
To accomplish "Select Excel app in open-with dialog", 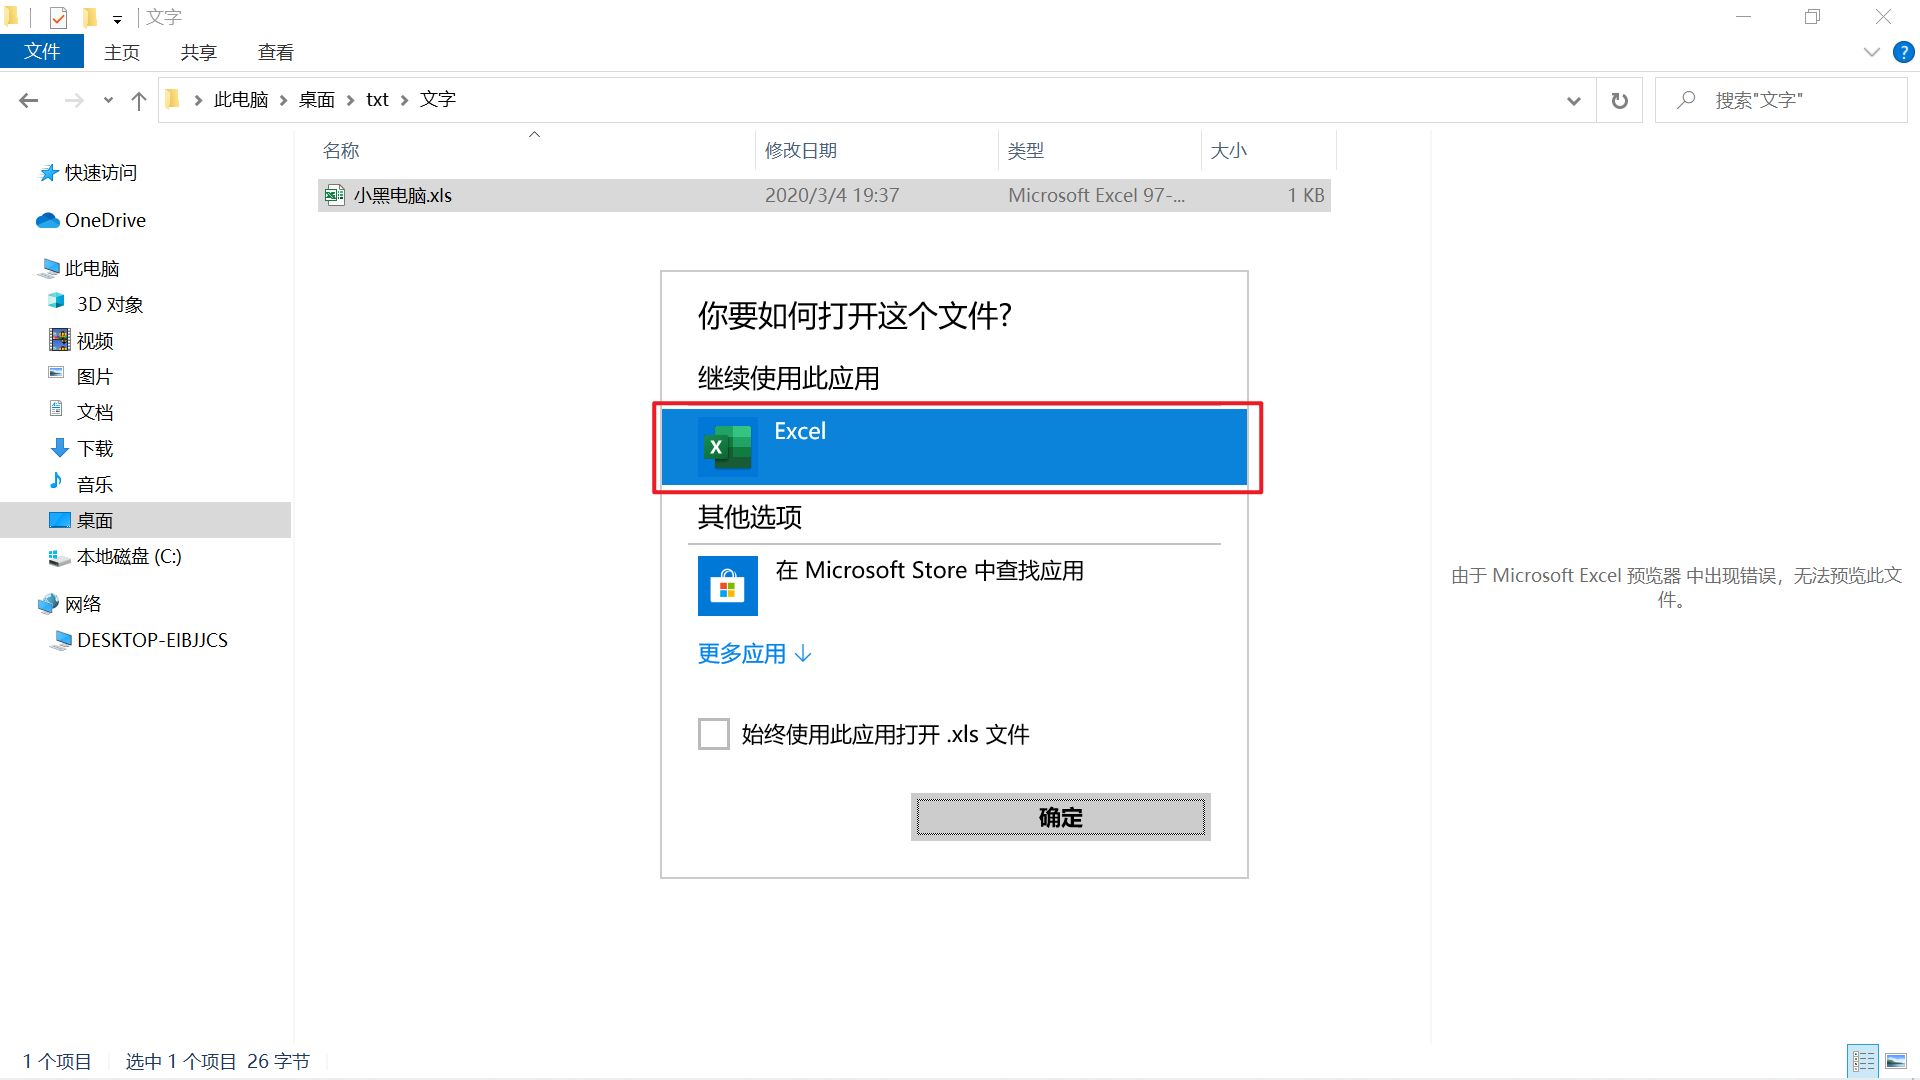I will pos(953,446).
